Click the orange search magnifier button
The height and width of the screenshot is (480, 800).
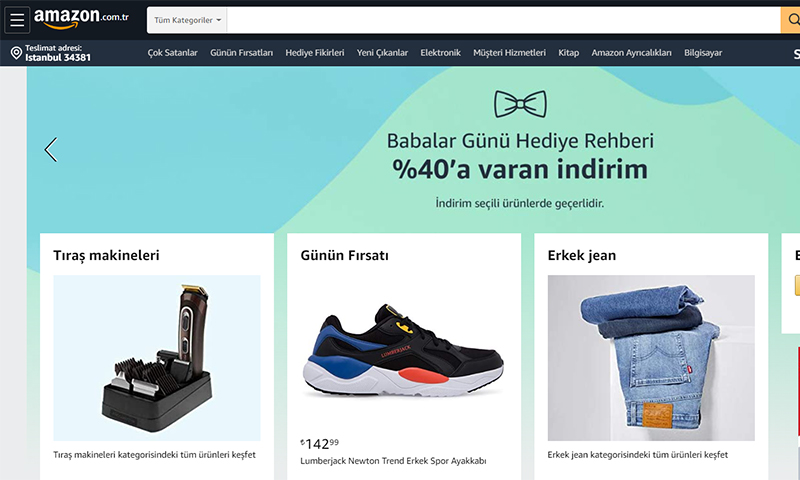coord(791,20)
